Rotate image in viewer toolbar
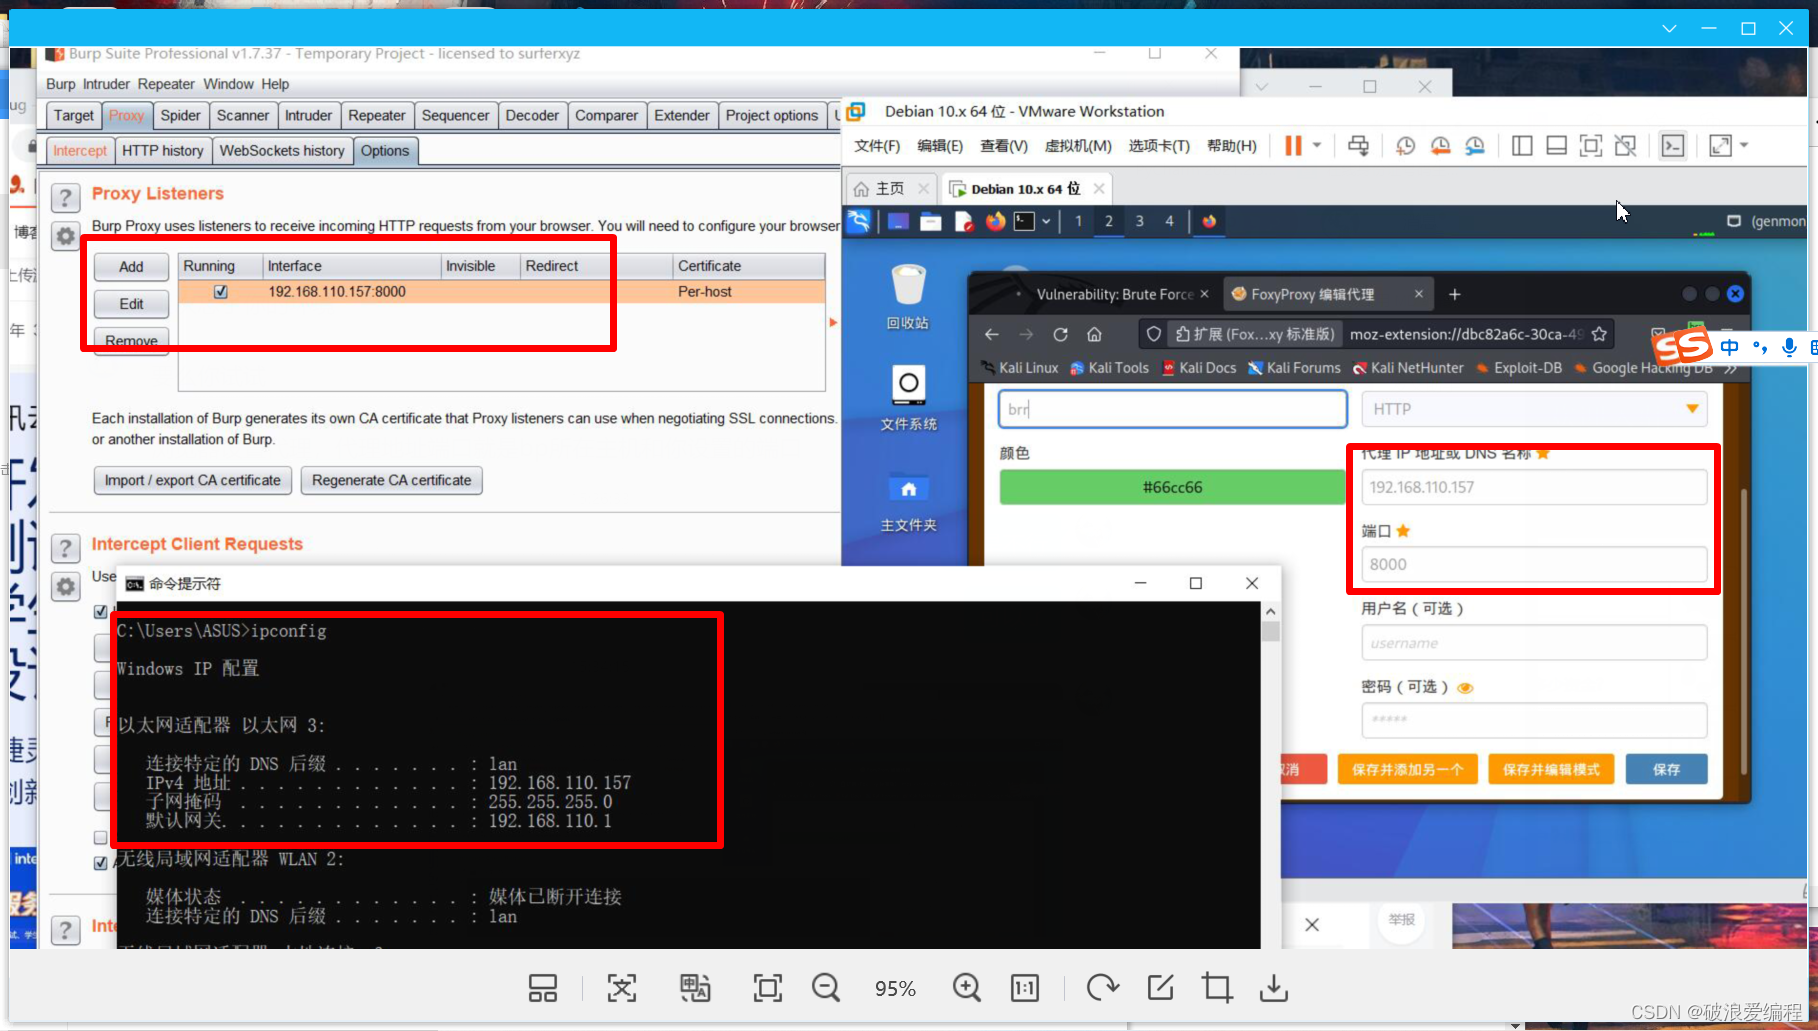This screenshot has width=1818, height=1031. pos(1102,988)
